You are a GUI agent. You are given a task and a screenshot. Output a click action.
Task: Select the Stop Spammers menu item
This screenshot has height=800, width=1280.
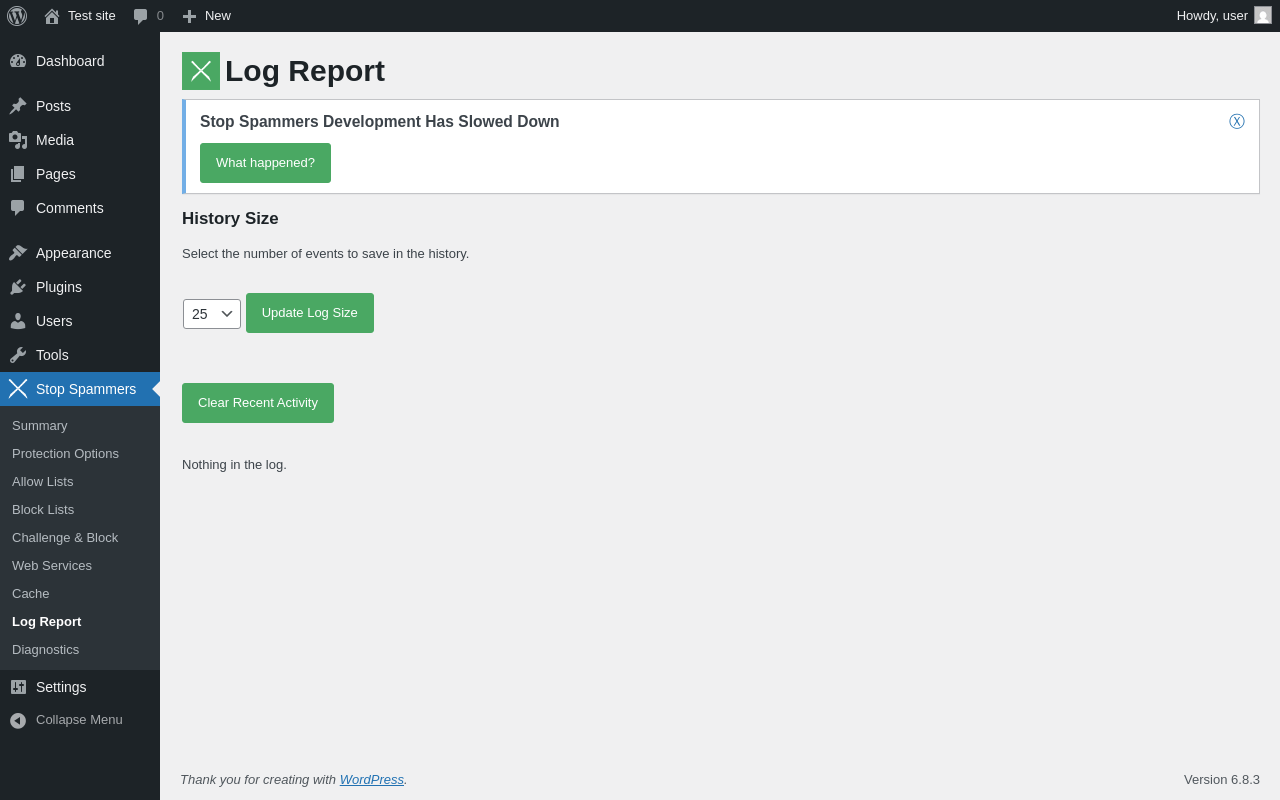(80, 389)
